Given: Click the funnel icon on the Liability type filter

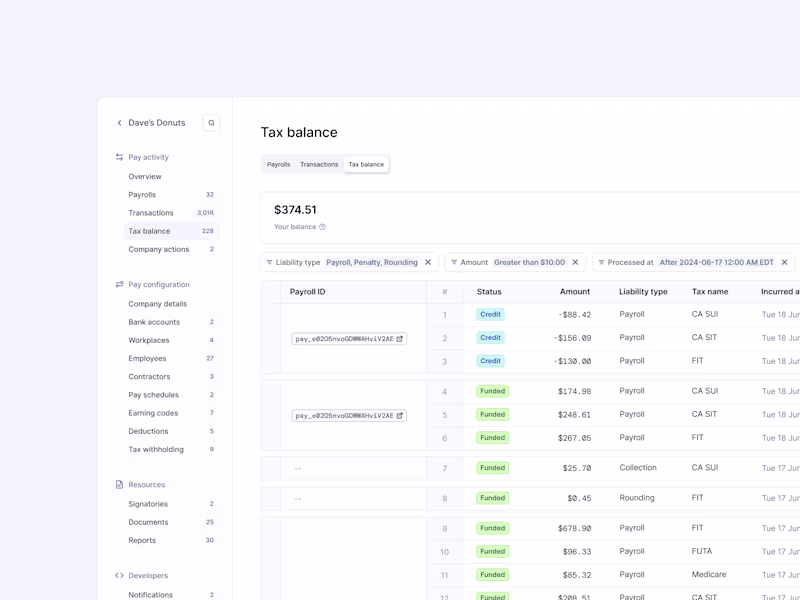Looking at the screenshot, I should 269,262.
